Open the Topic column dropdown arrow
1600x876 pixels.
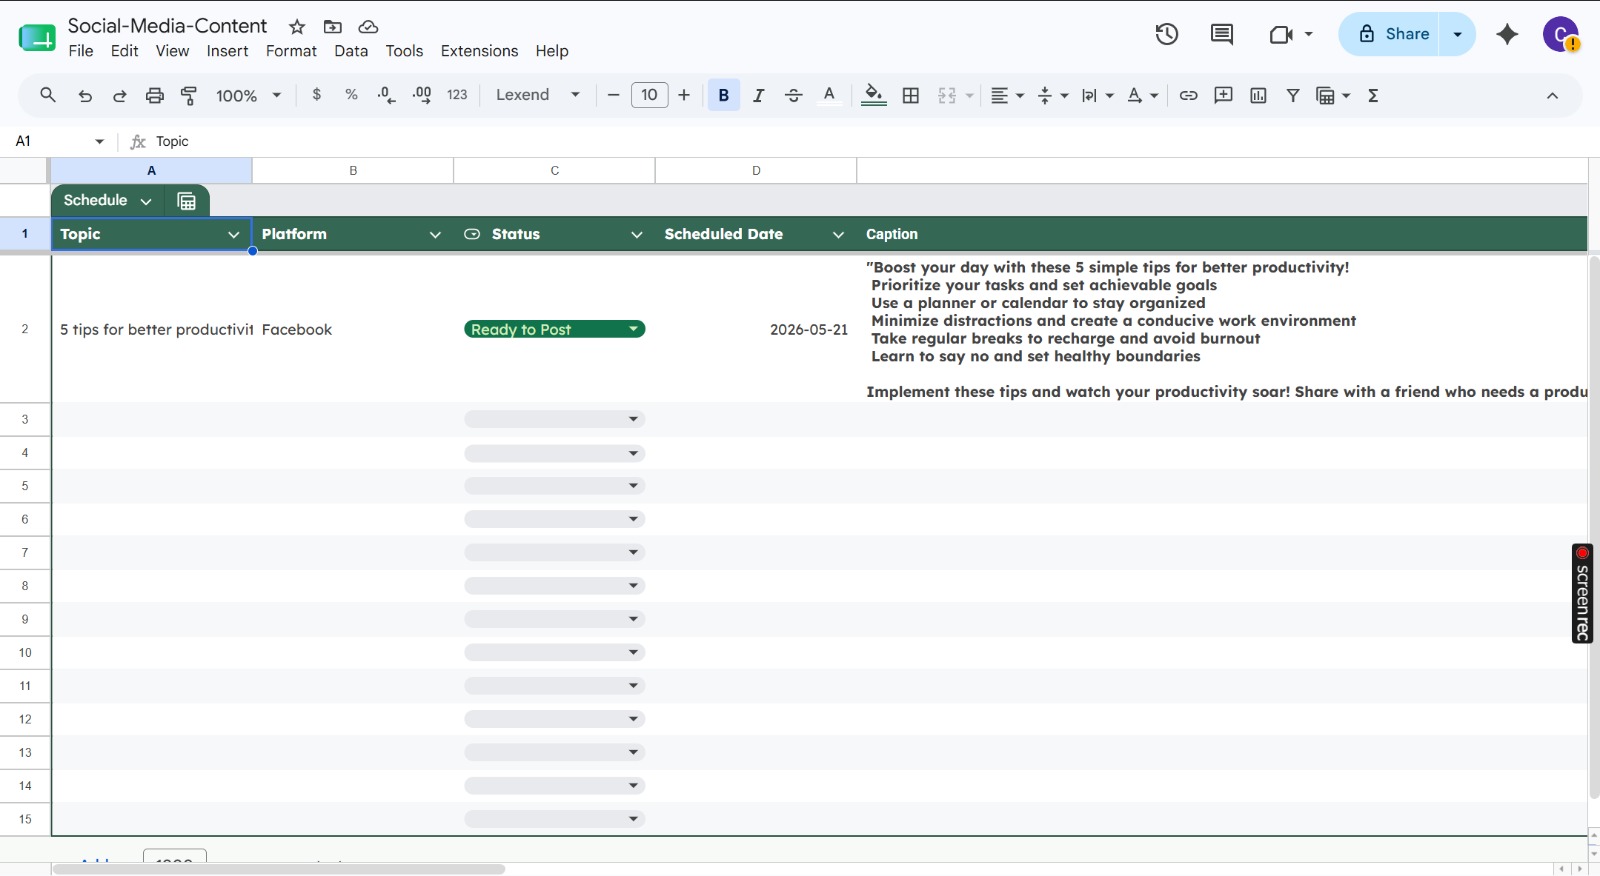233,234
